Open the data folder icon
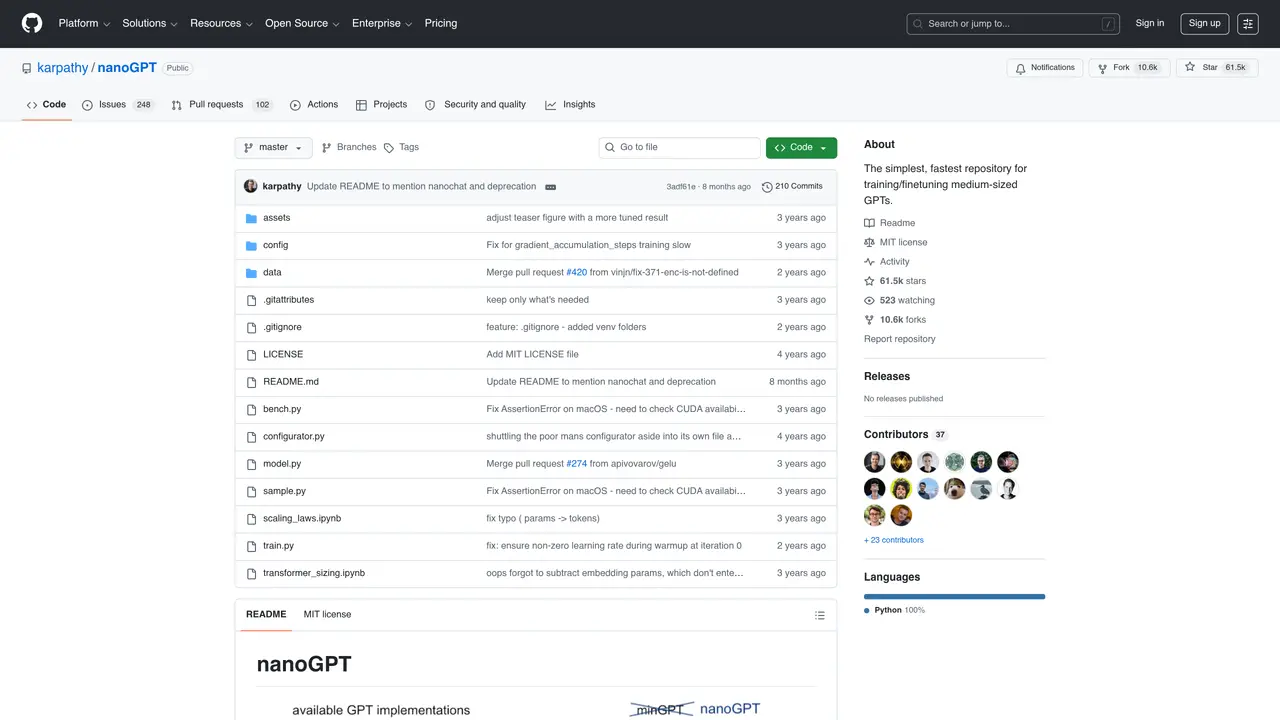The image size is (1280, 720). coord(252,272)
